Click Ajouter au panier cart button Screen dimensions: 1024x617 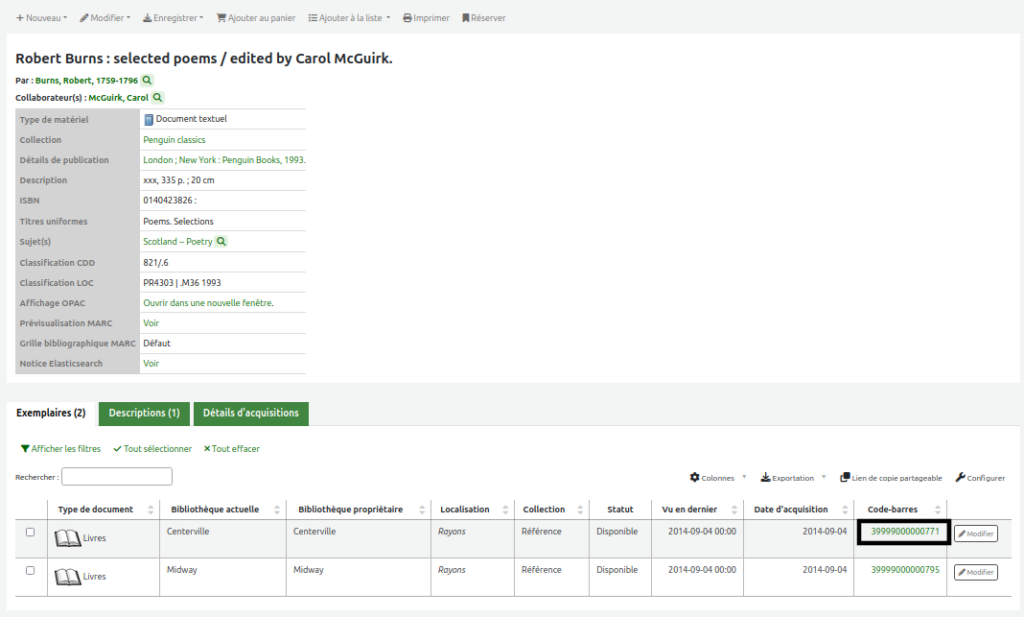tap(256, 18)
